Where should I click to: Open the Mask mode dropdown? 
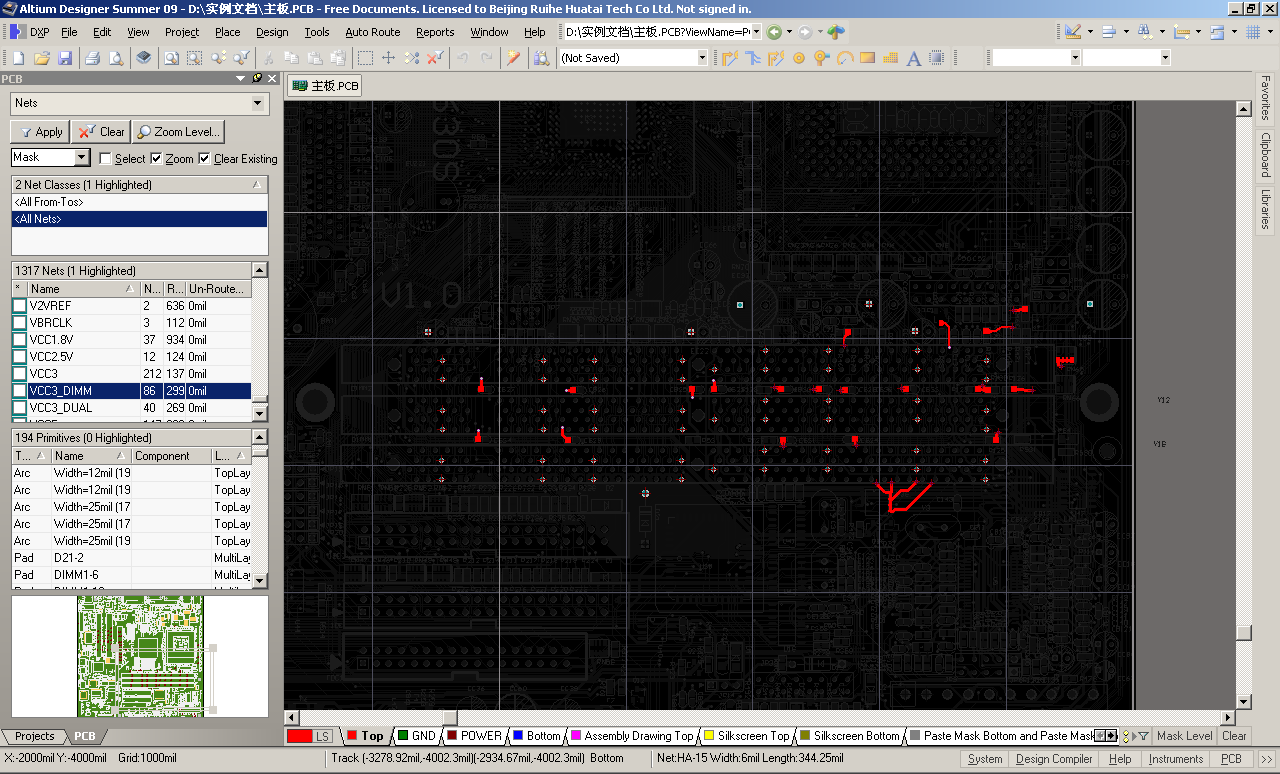[82, 157]
